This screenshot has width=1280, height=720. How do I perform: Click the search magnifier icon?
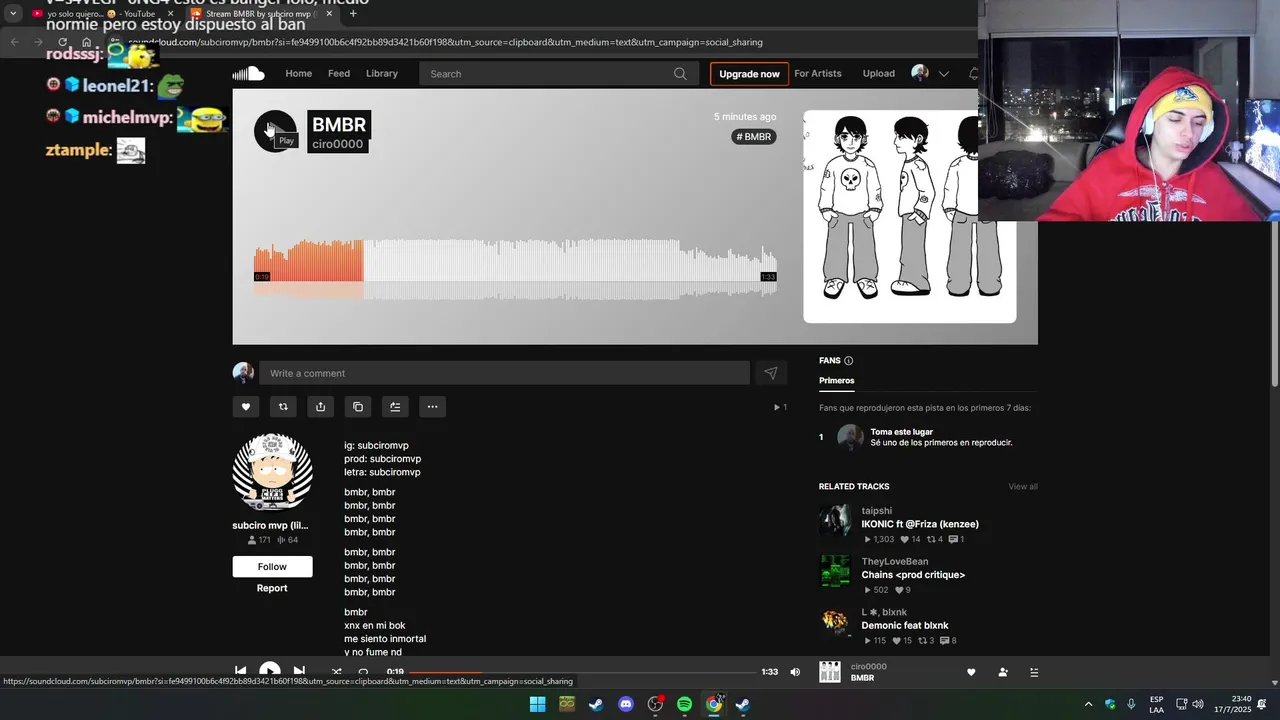(680, 73)
